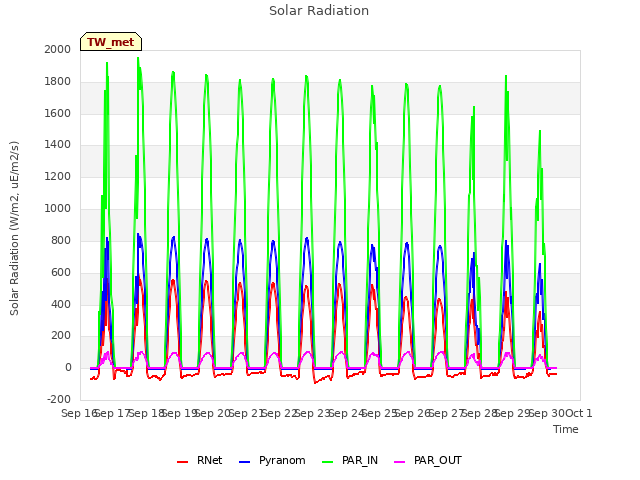Image resolution: width=640 pixels, height=480 pixels.
Task: Click the 2000 y-axis tick label
Action: (x=58, y=49)
